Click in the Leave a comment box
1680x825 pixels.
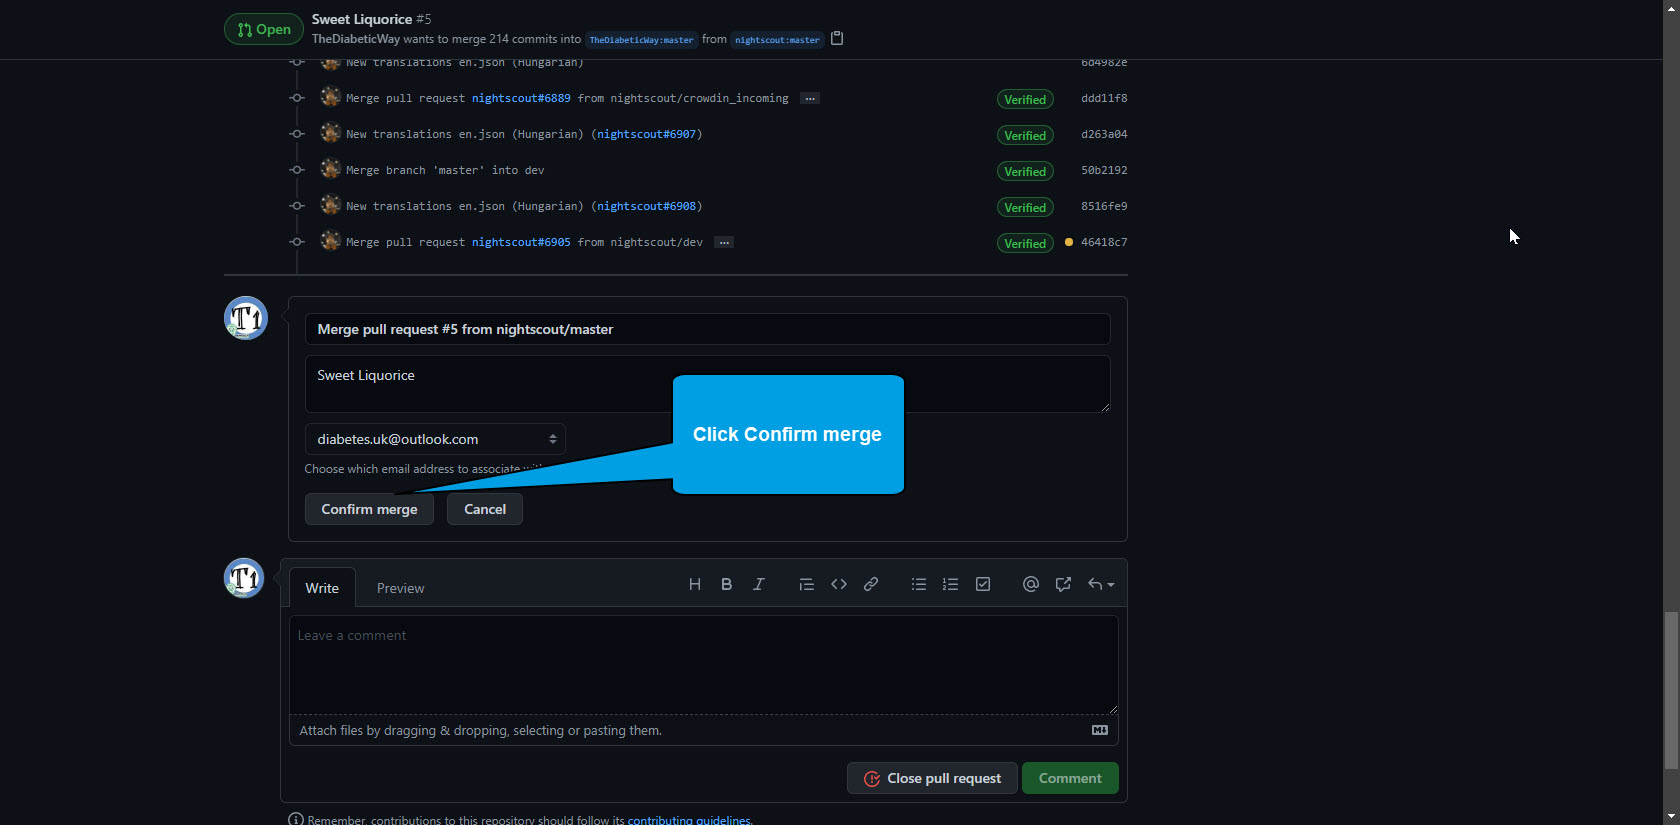703,664
